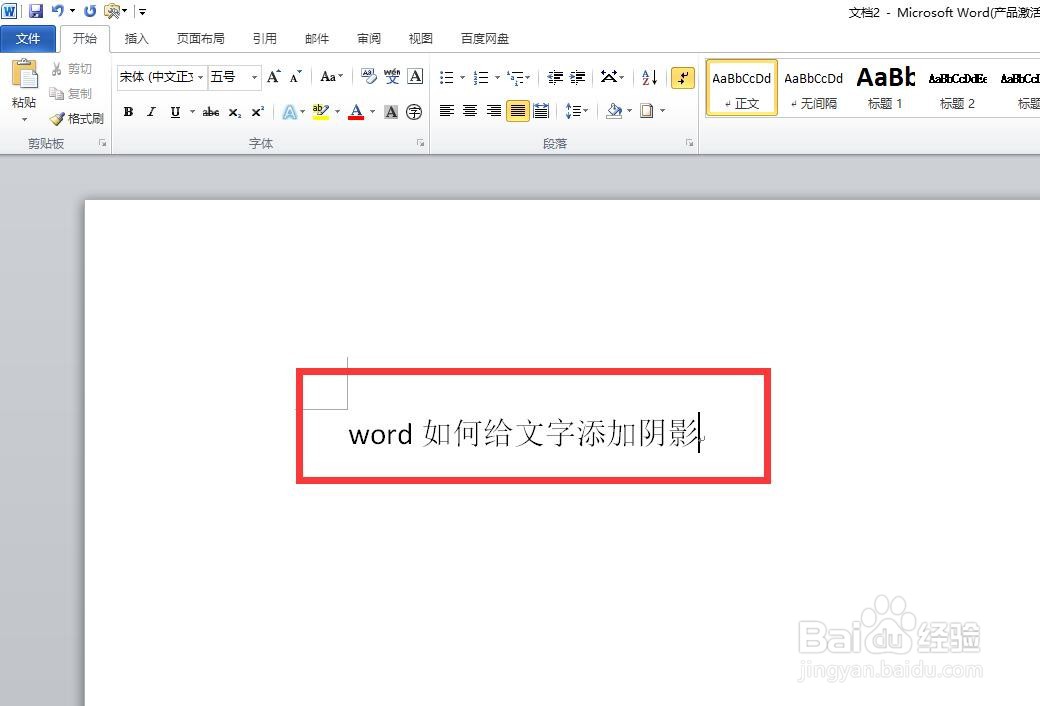Open the Paste (粘贴) clipboard icon
Viewport: 1040px width, 706px height.
(x=24, y=73)
